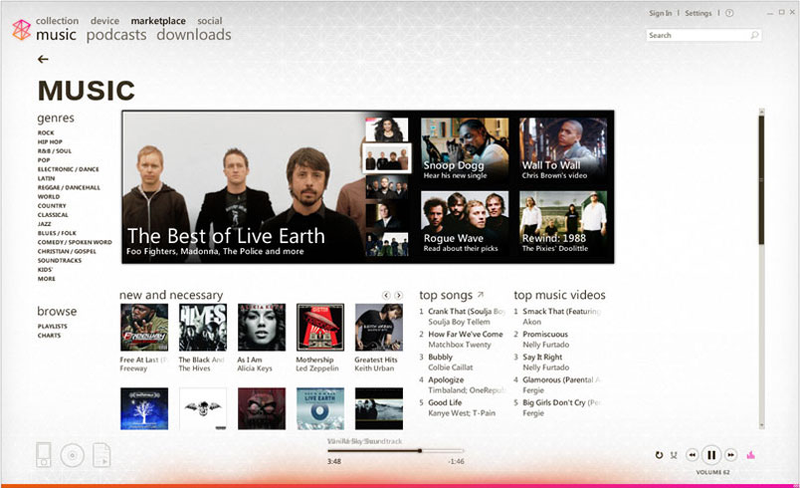The image size is (800, 488).
Task: Open Mothership album by Led Zeppelin
Action: 320,327
